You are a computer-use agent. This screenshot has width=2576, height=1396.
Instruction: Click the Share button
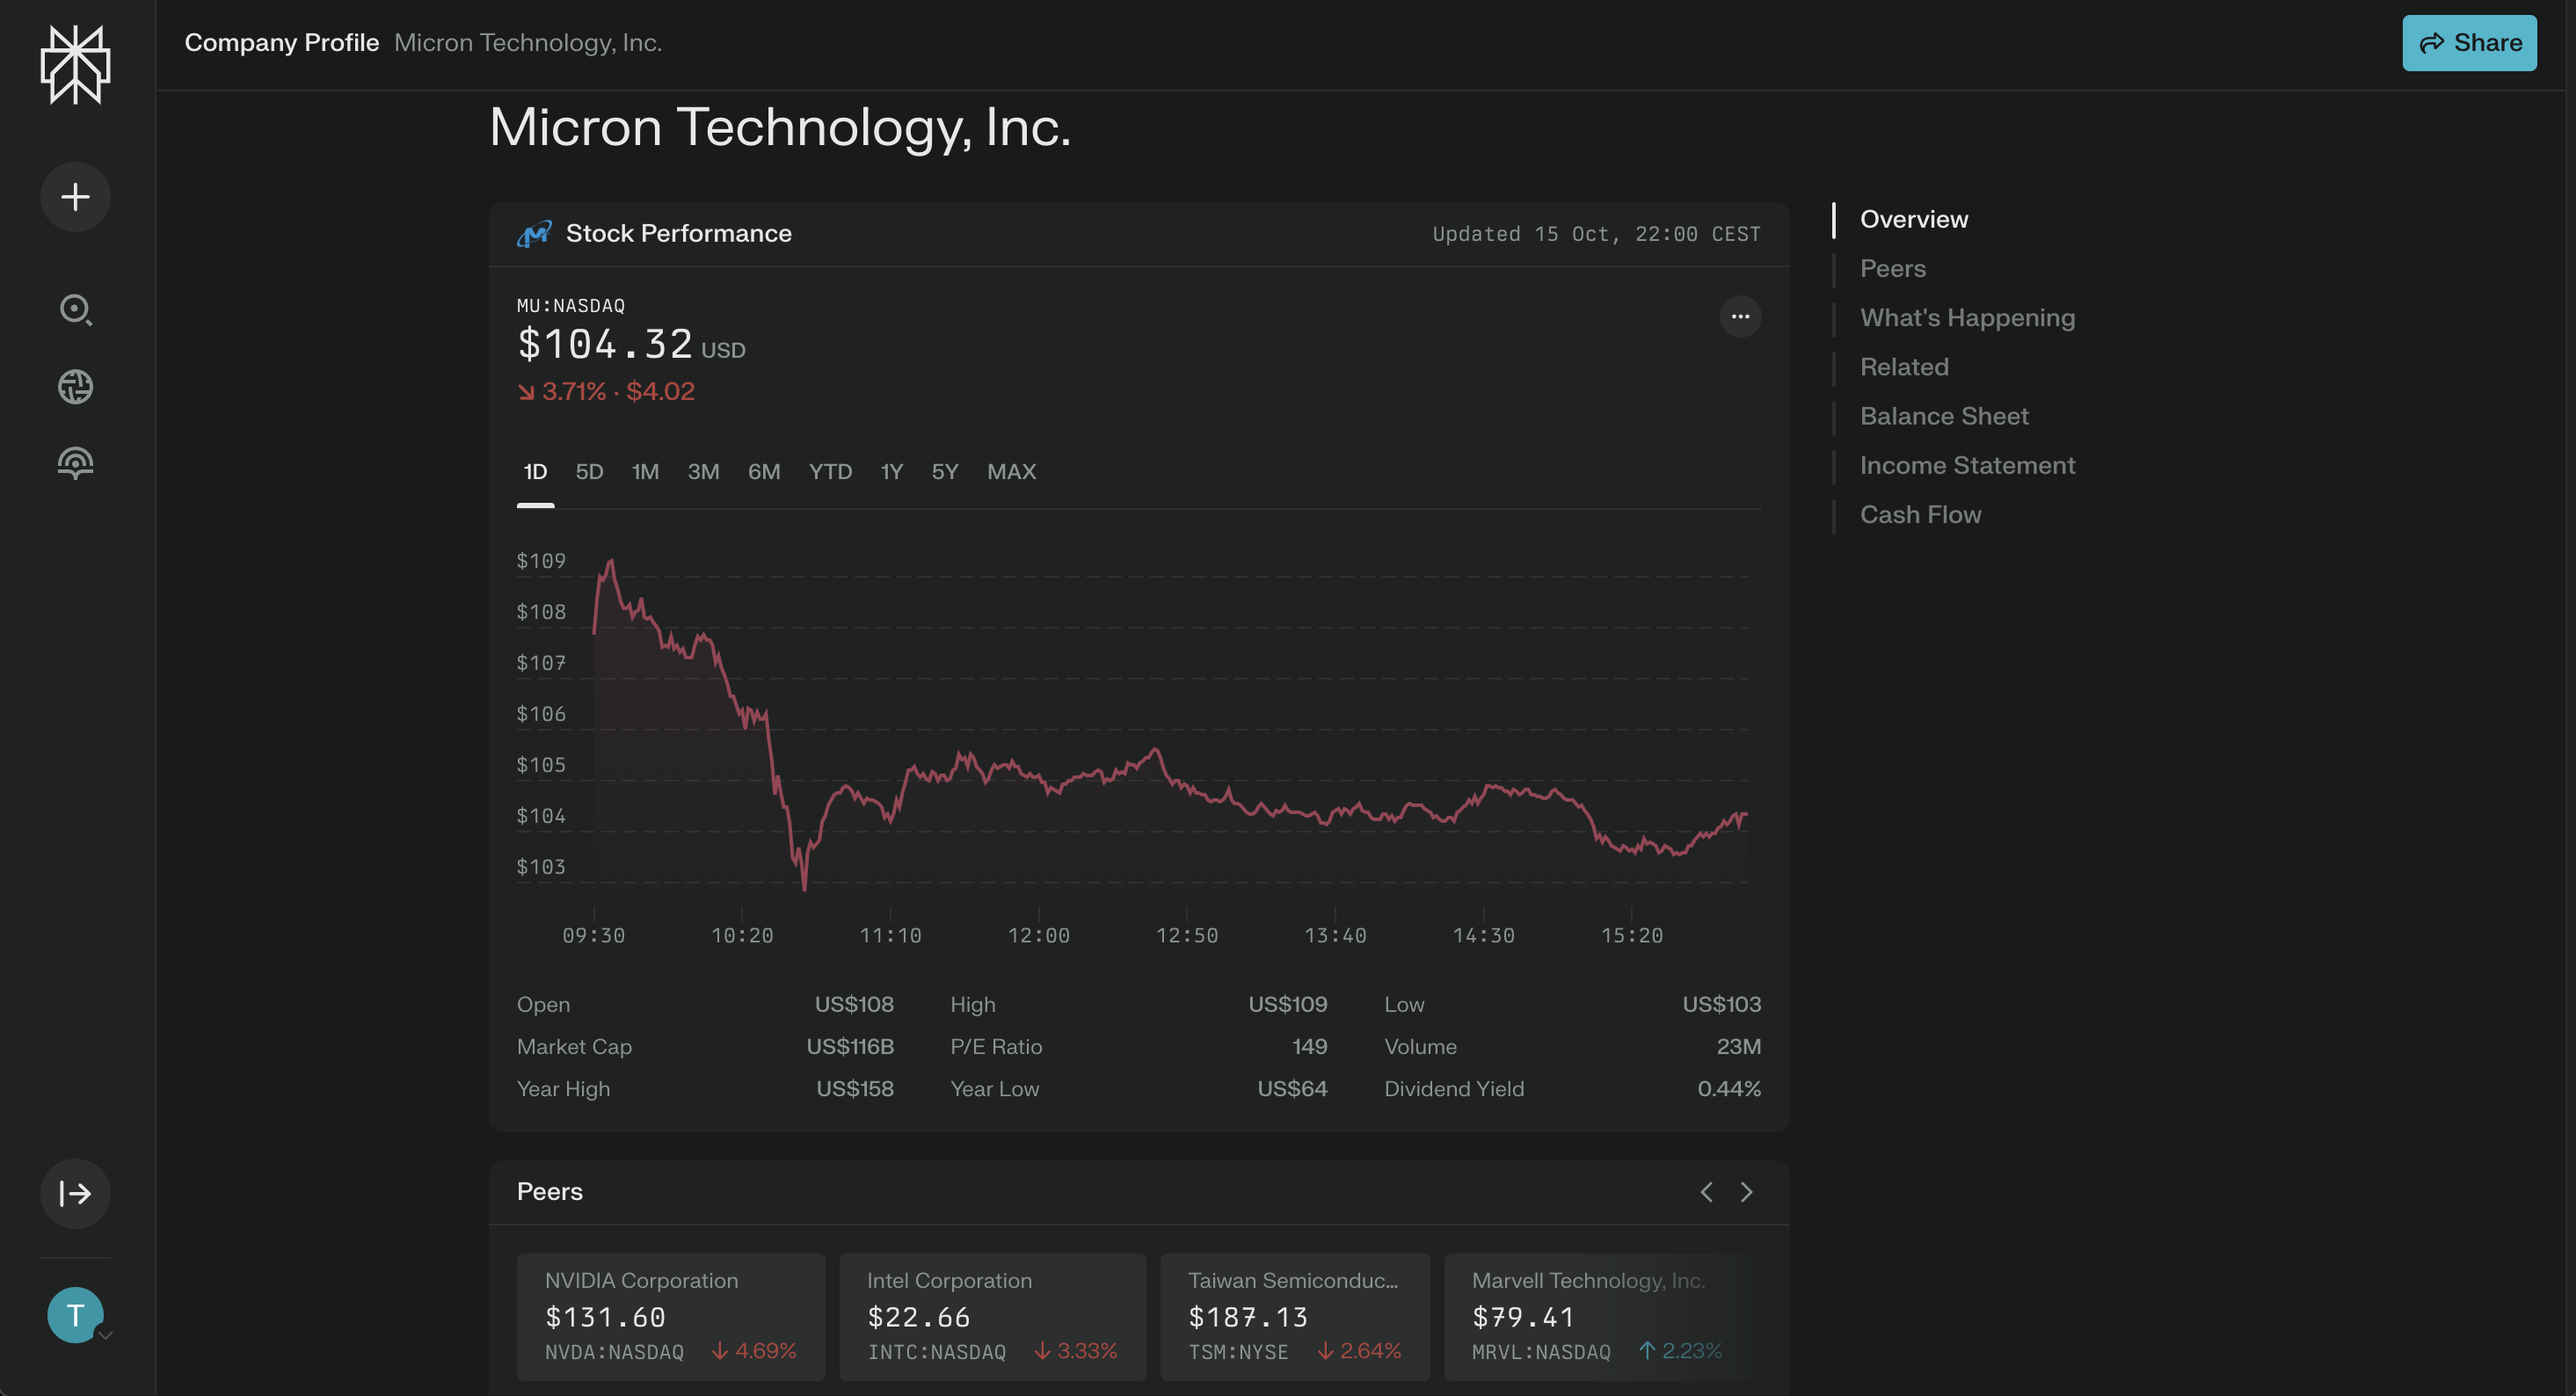(2469, 43)
